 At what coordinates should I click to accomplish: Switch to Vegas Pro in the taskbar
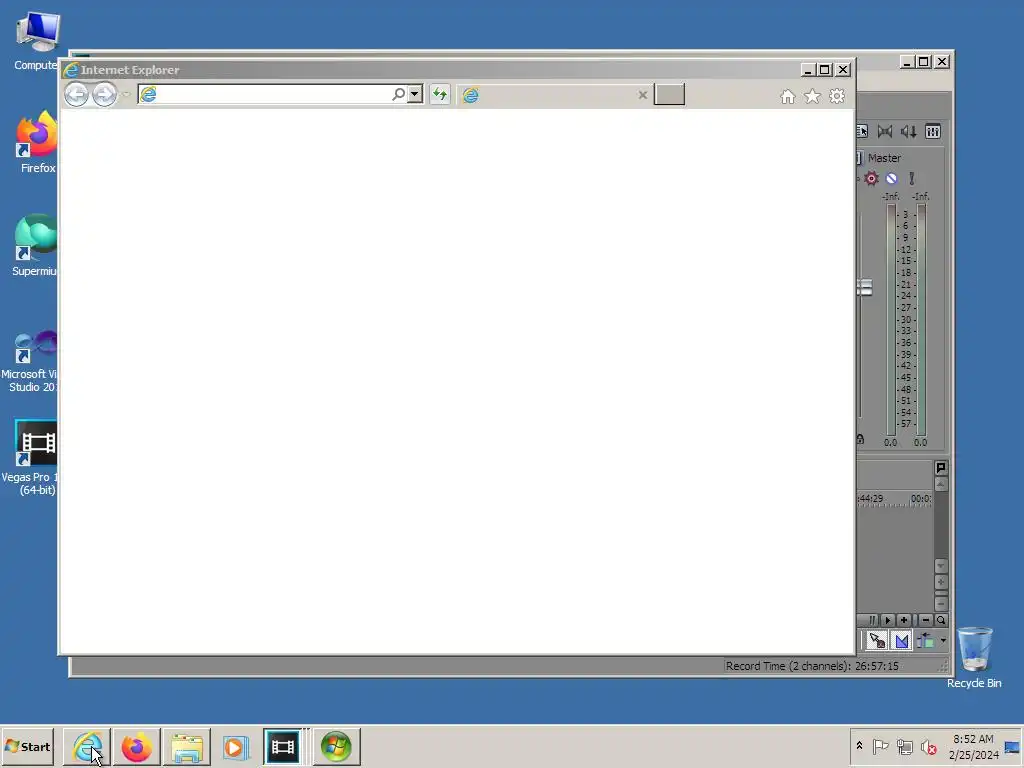click(283, 747)
